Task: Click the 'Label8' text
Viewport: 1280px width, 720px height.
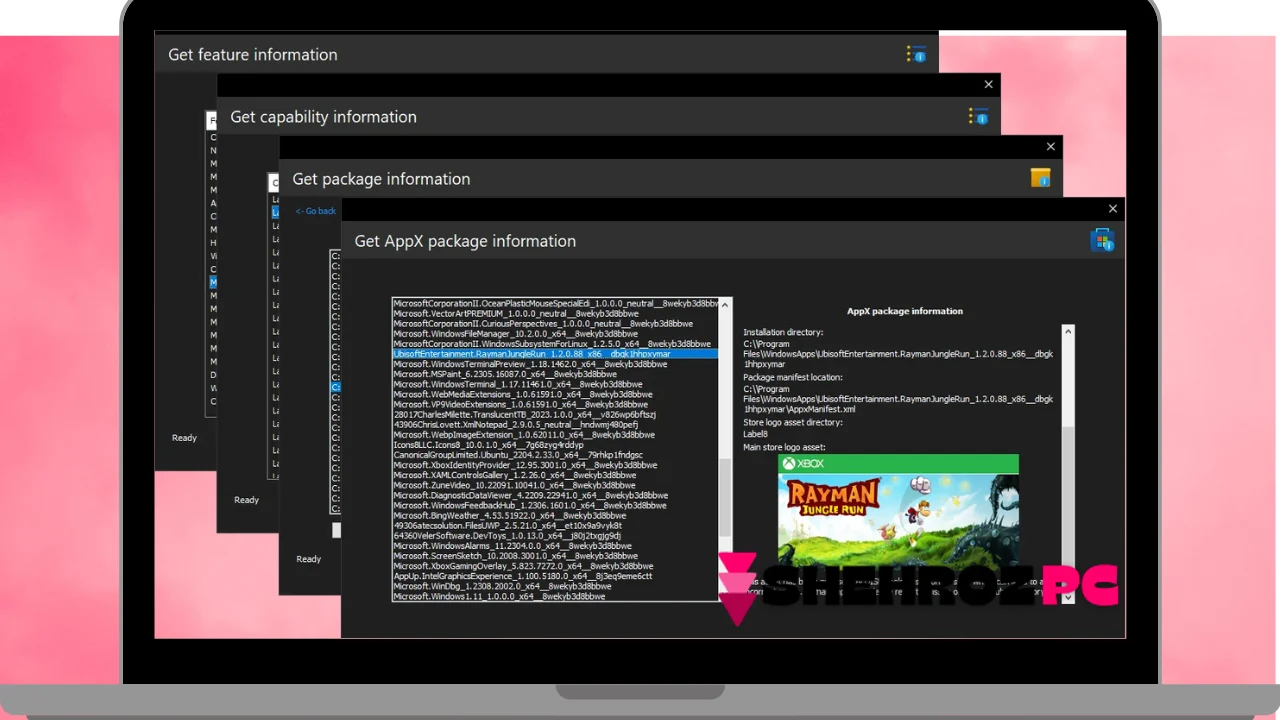Action: tap(756, 434)
